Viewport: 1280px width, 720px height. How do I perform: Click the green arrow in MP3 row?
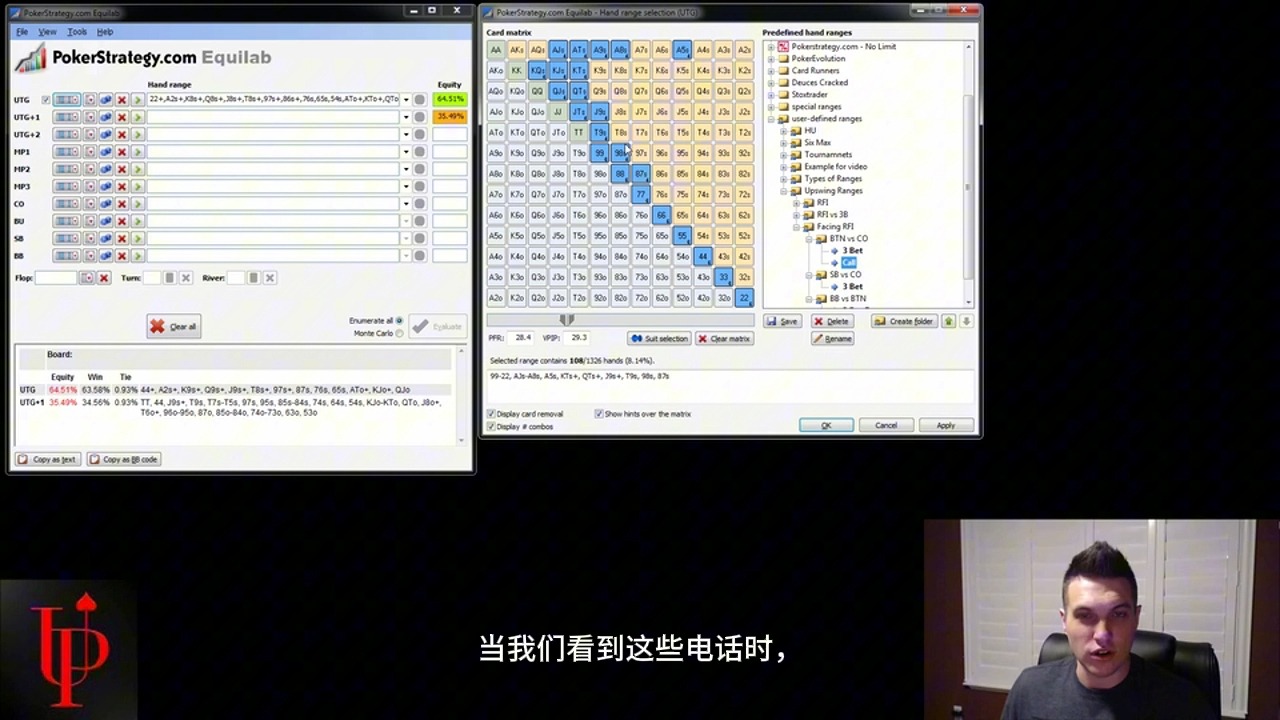137,186
